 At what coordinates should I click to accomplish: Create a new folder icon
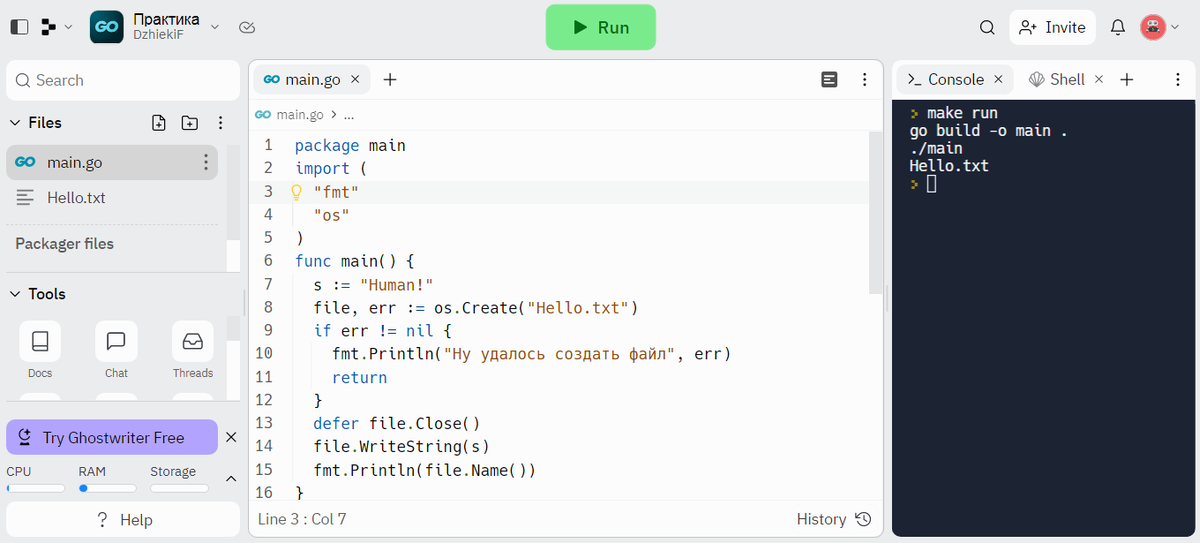(x=190, y=122)
